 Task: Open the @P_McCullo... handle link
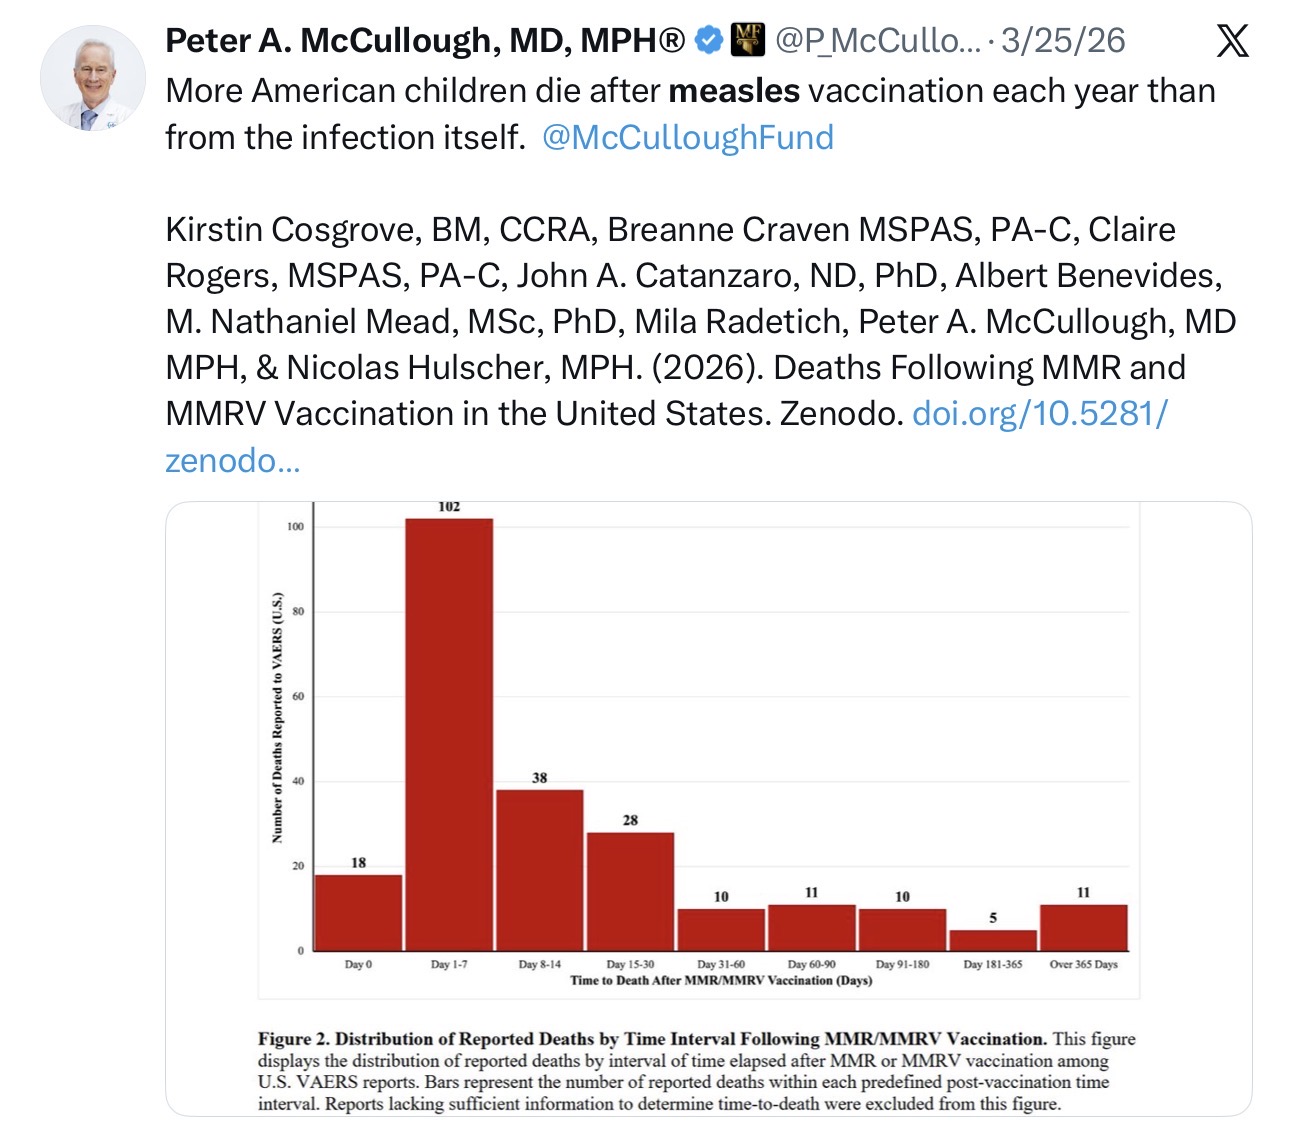[878, 41]
